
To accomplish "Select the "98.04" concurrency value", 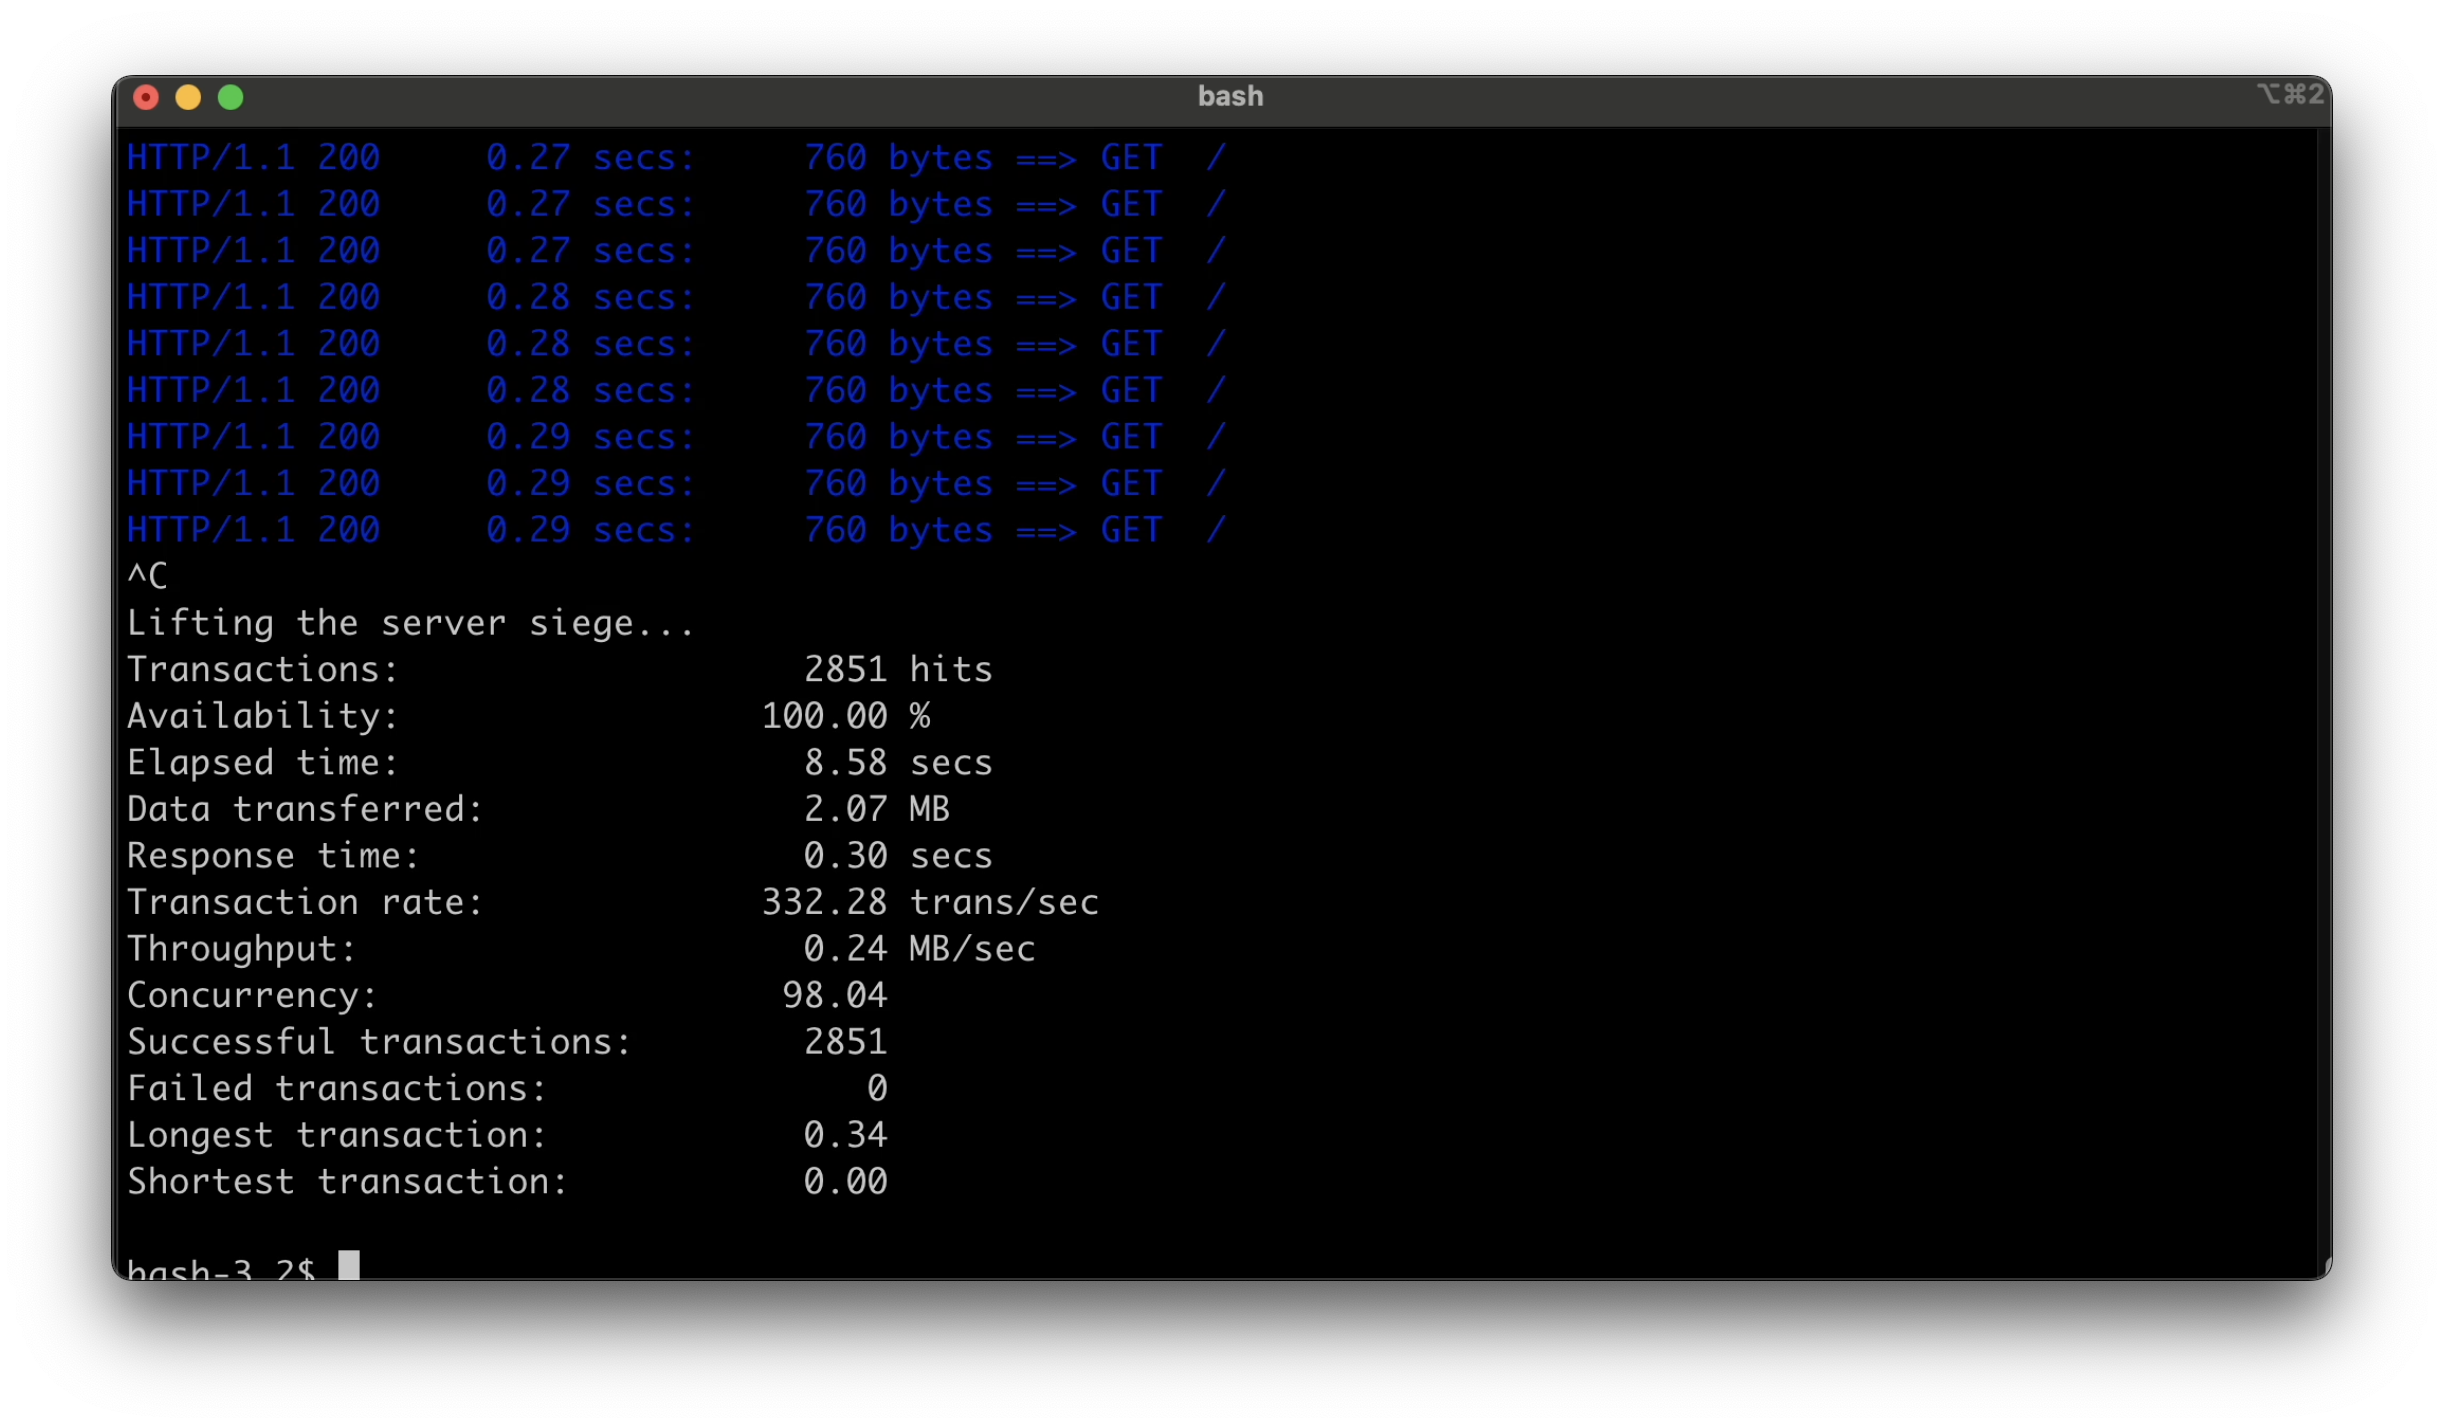I will coord(835,996).
